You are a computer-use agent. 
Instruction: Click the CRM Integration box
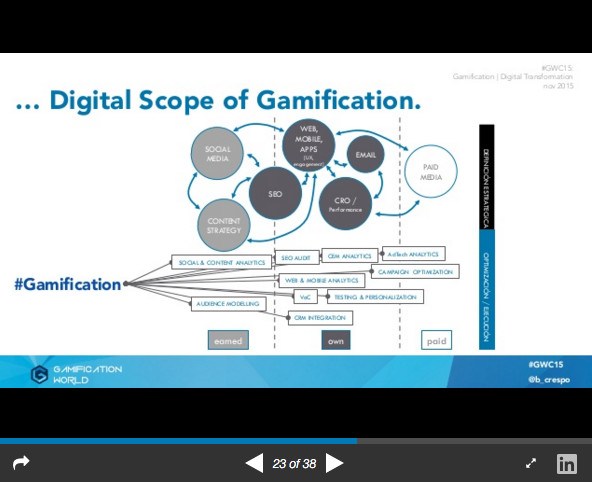click(x=320, y=318)
